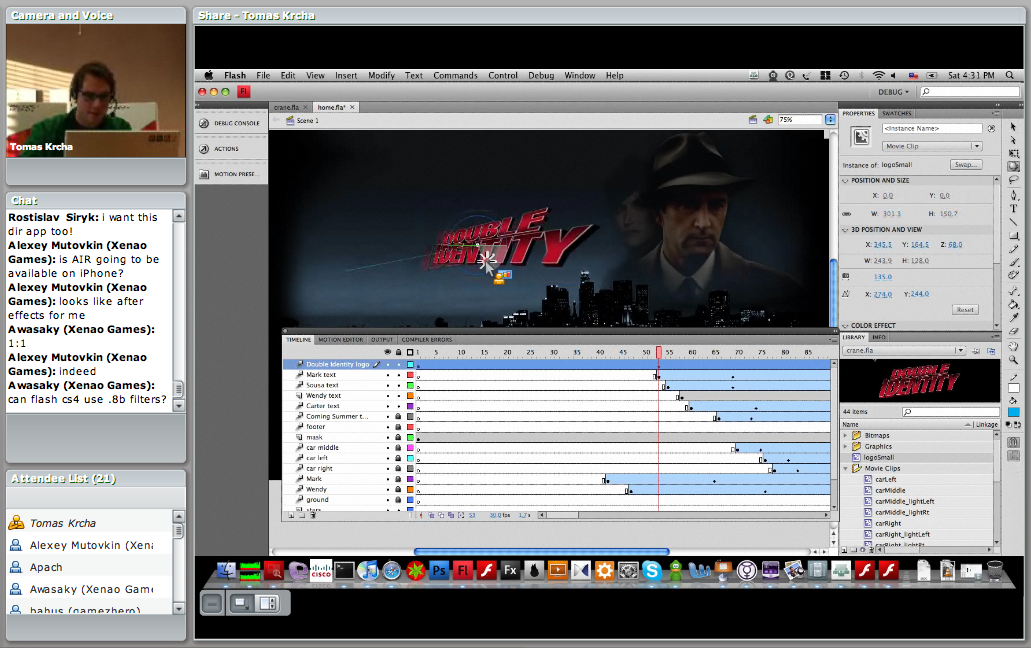Viewport: 1031px width, 648px height.
Task: Open crane.fla library document dropdown
Action: click(904, 350)
